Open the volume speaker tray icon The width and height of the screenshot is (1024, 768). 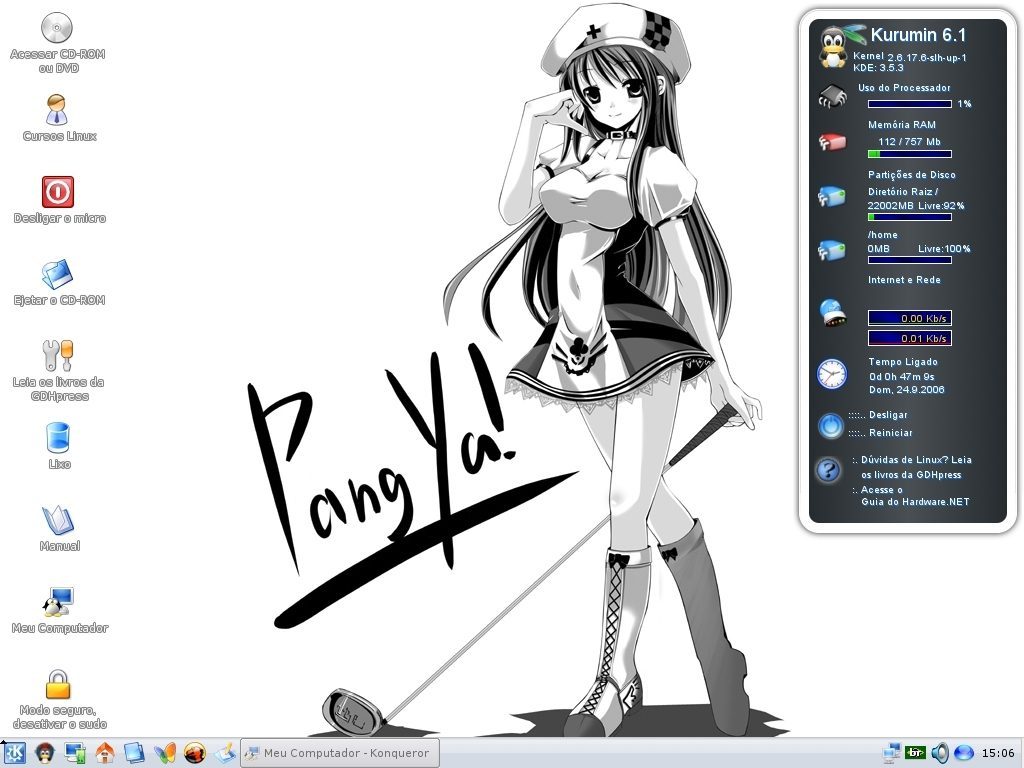click(x=939, y=753)
